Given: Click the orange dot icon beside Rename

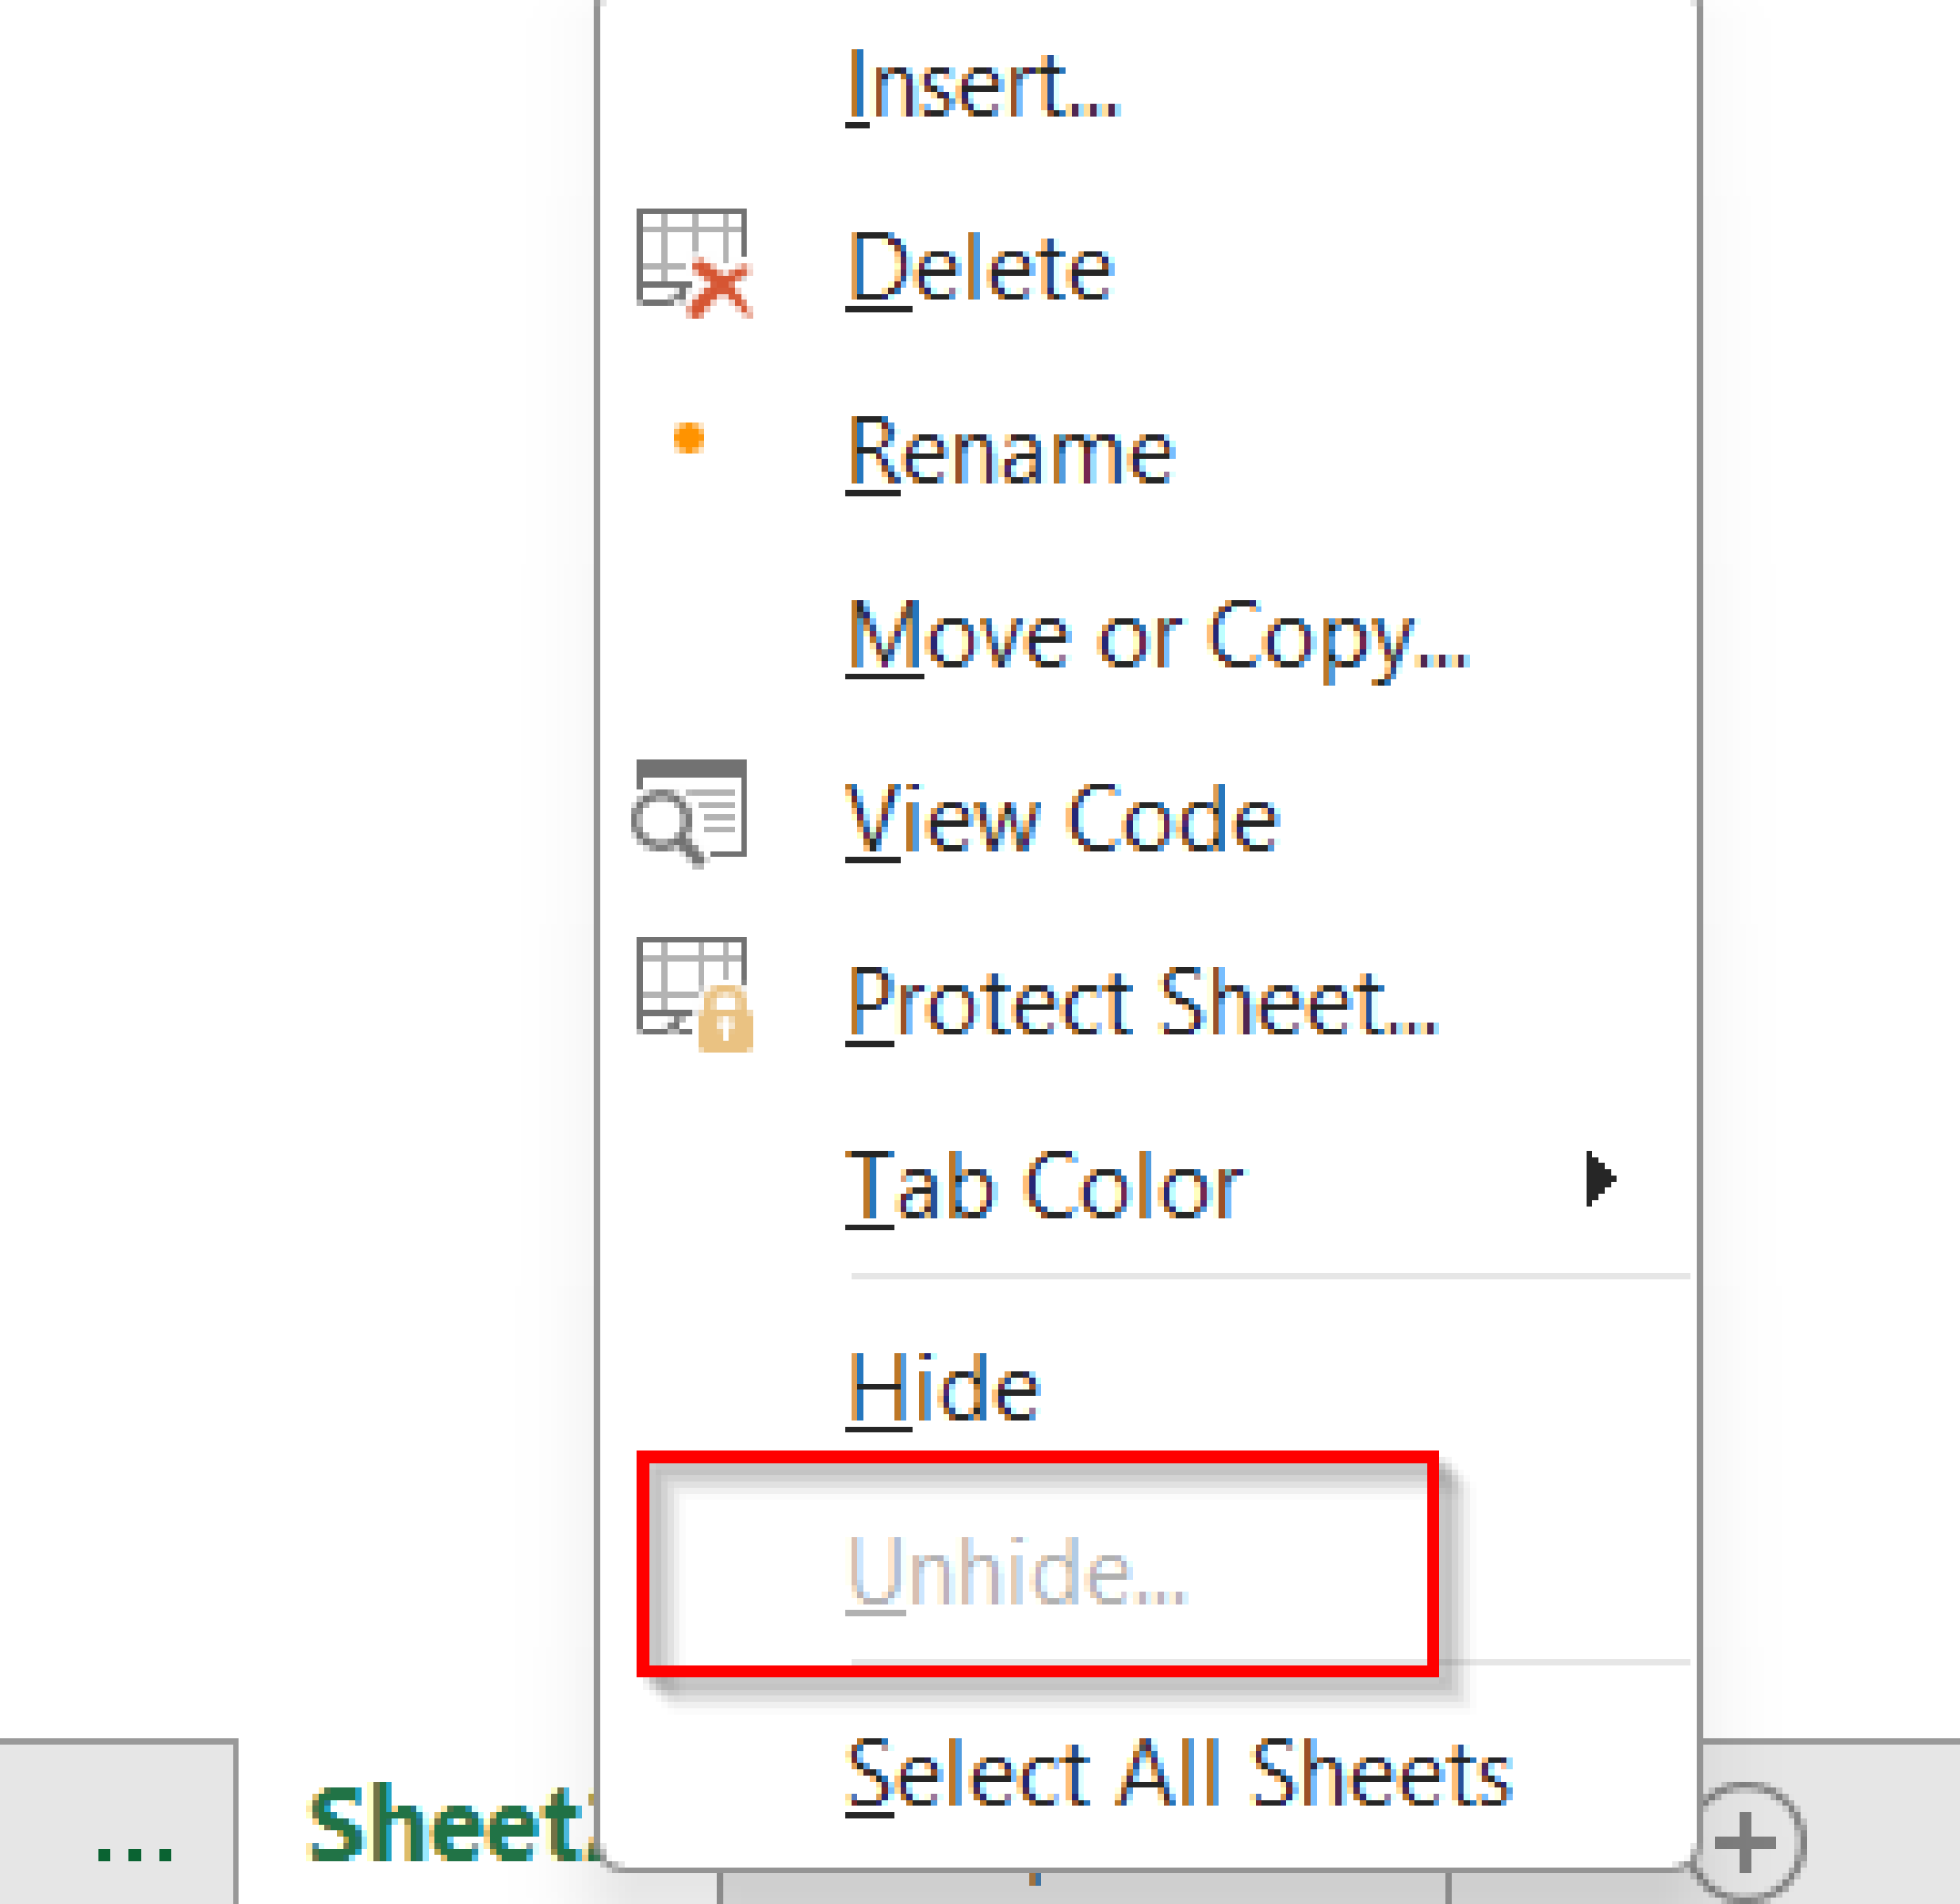Looking at the screenshot, I should (x=688, y=440).
